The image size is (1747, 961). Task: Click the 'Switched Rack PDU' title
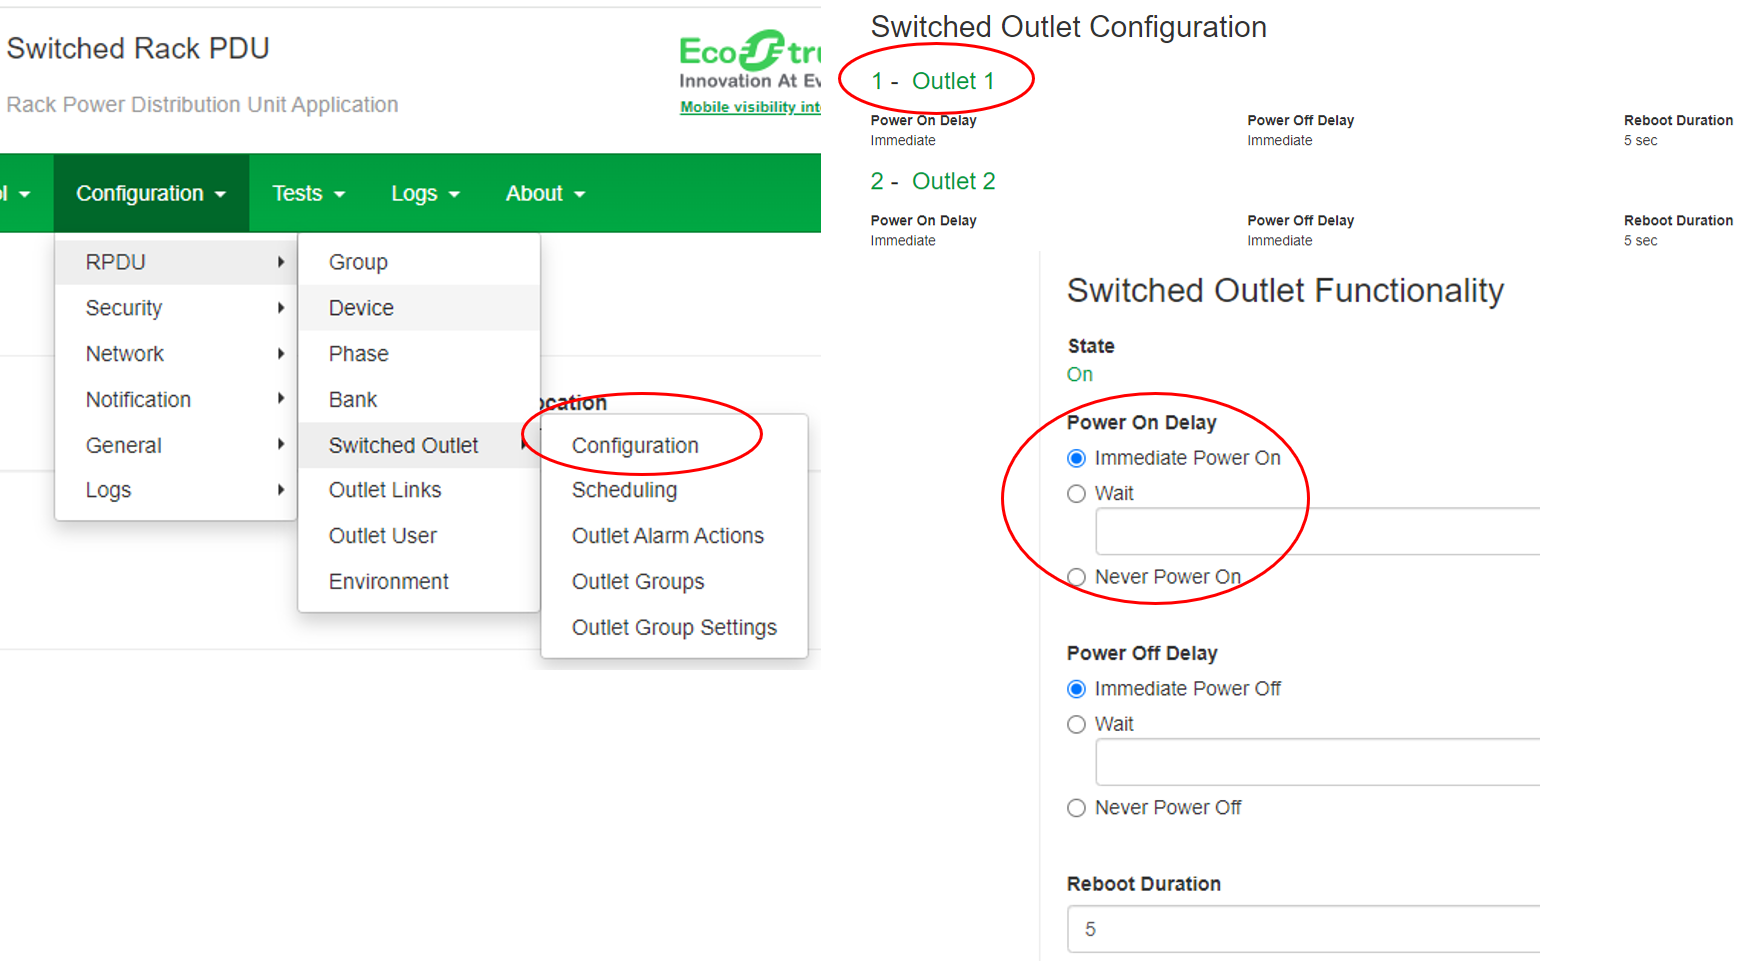[138, 48]
